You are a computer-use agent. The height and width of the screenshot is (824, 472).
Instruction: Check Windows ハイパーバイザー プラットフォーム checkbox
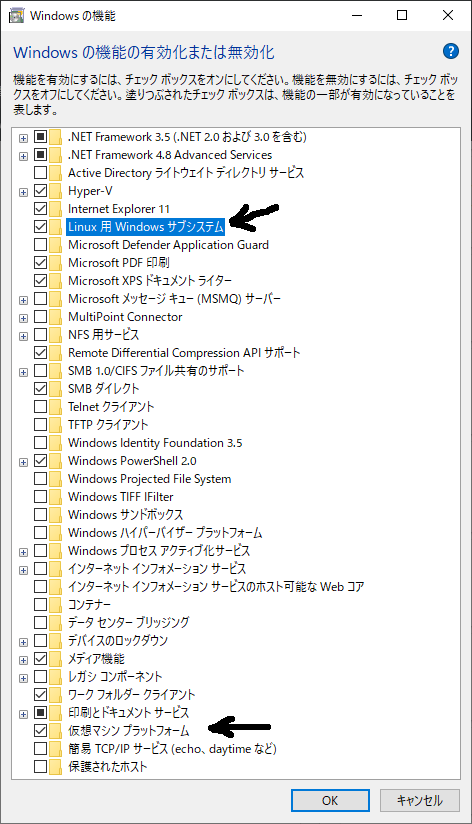(40, 532)
